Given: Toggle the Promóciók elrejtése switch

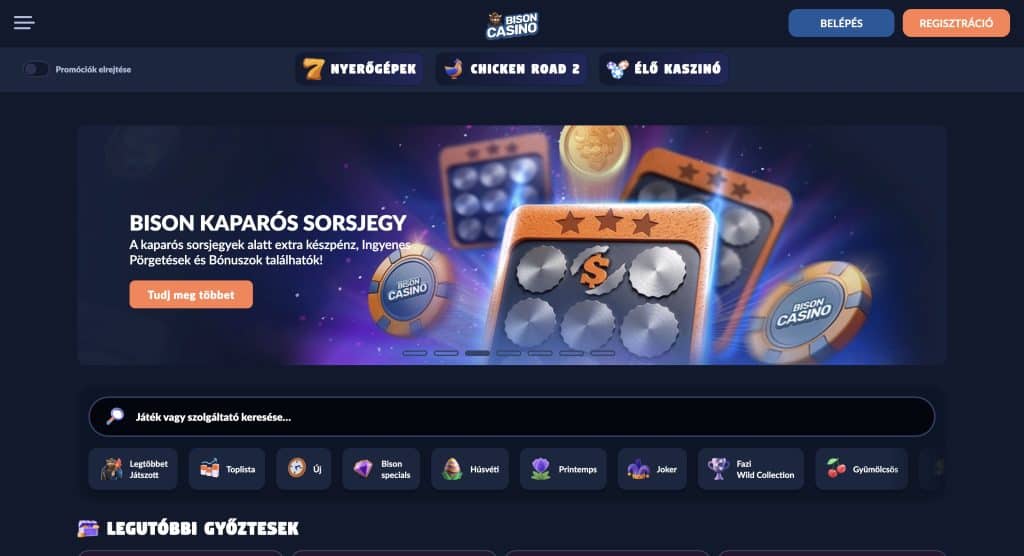Looking at the screenshot, I should [35, 69].
